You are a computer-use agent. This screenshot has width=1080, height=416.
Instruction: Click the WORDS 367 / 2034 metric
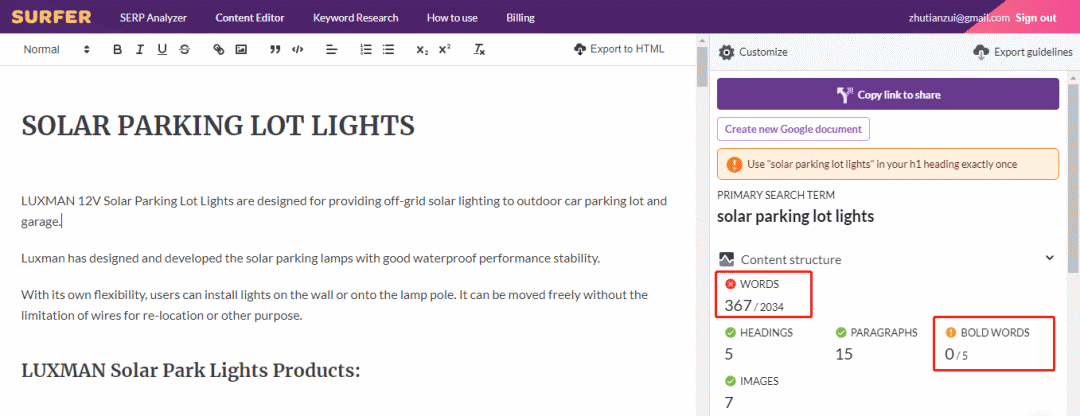click(x=763, y=295)
